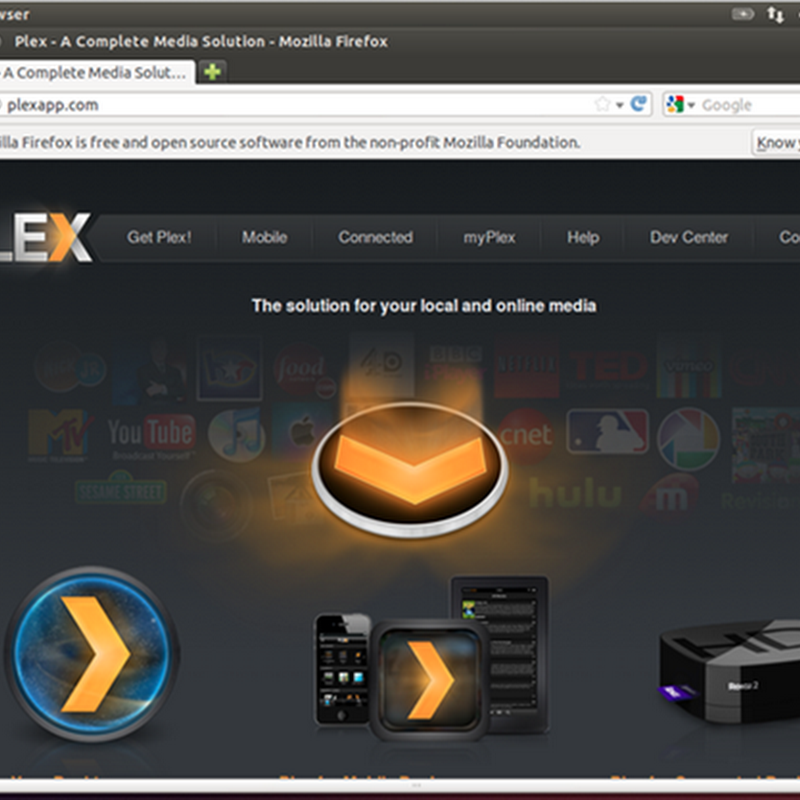Click the Roku box image
800x800 pixels.
click(729, 671)
